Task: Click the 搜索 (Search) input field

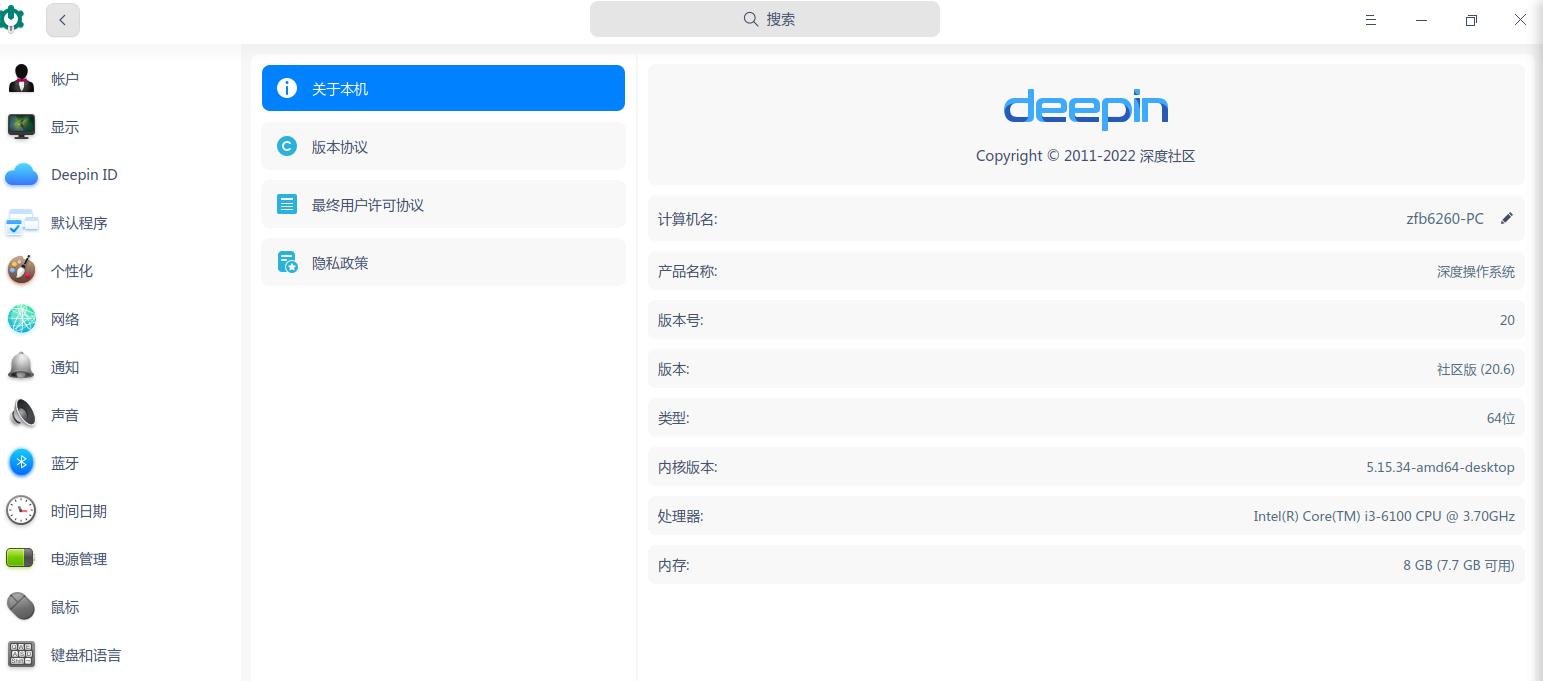Action: click(x=765, y=19)
